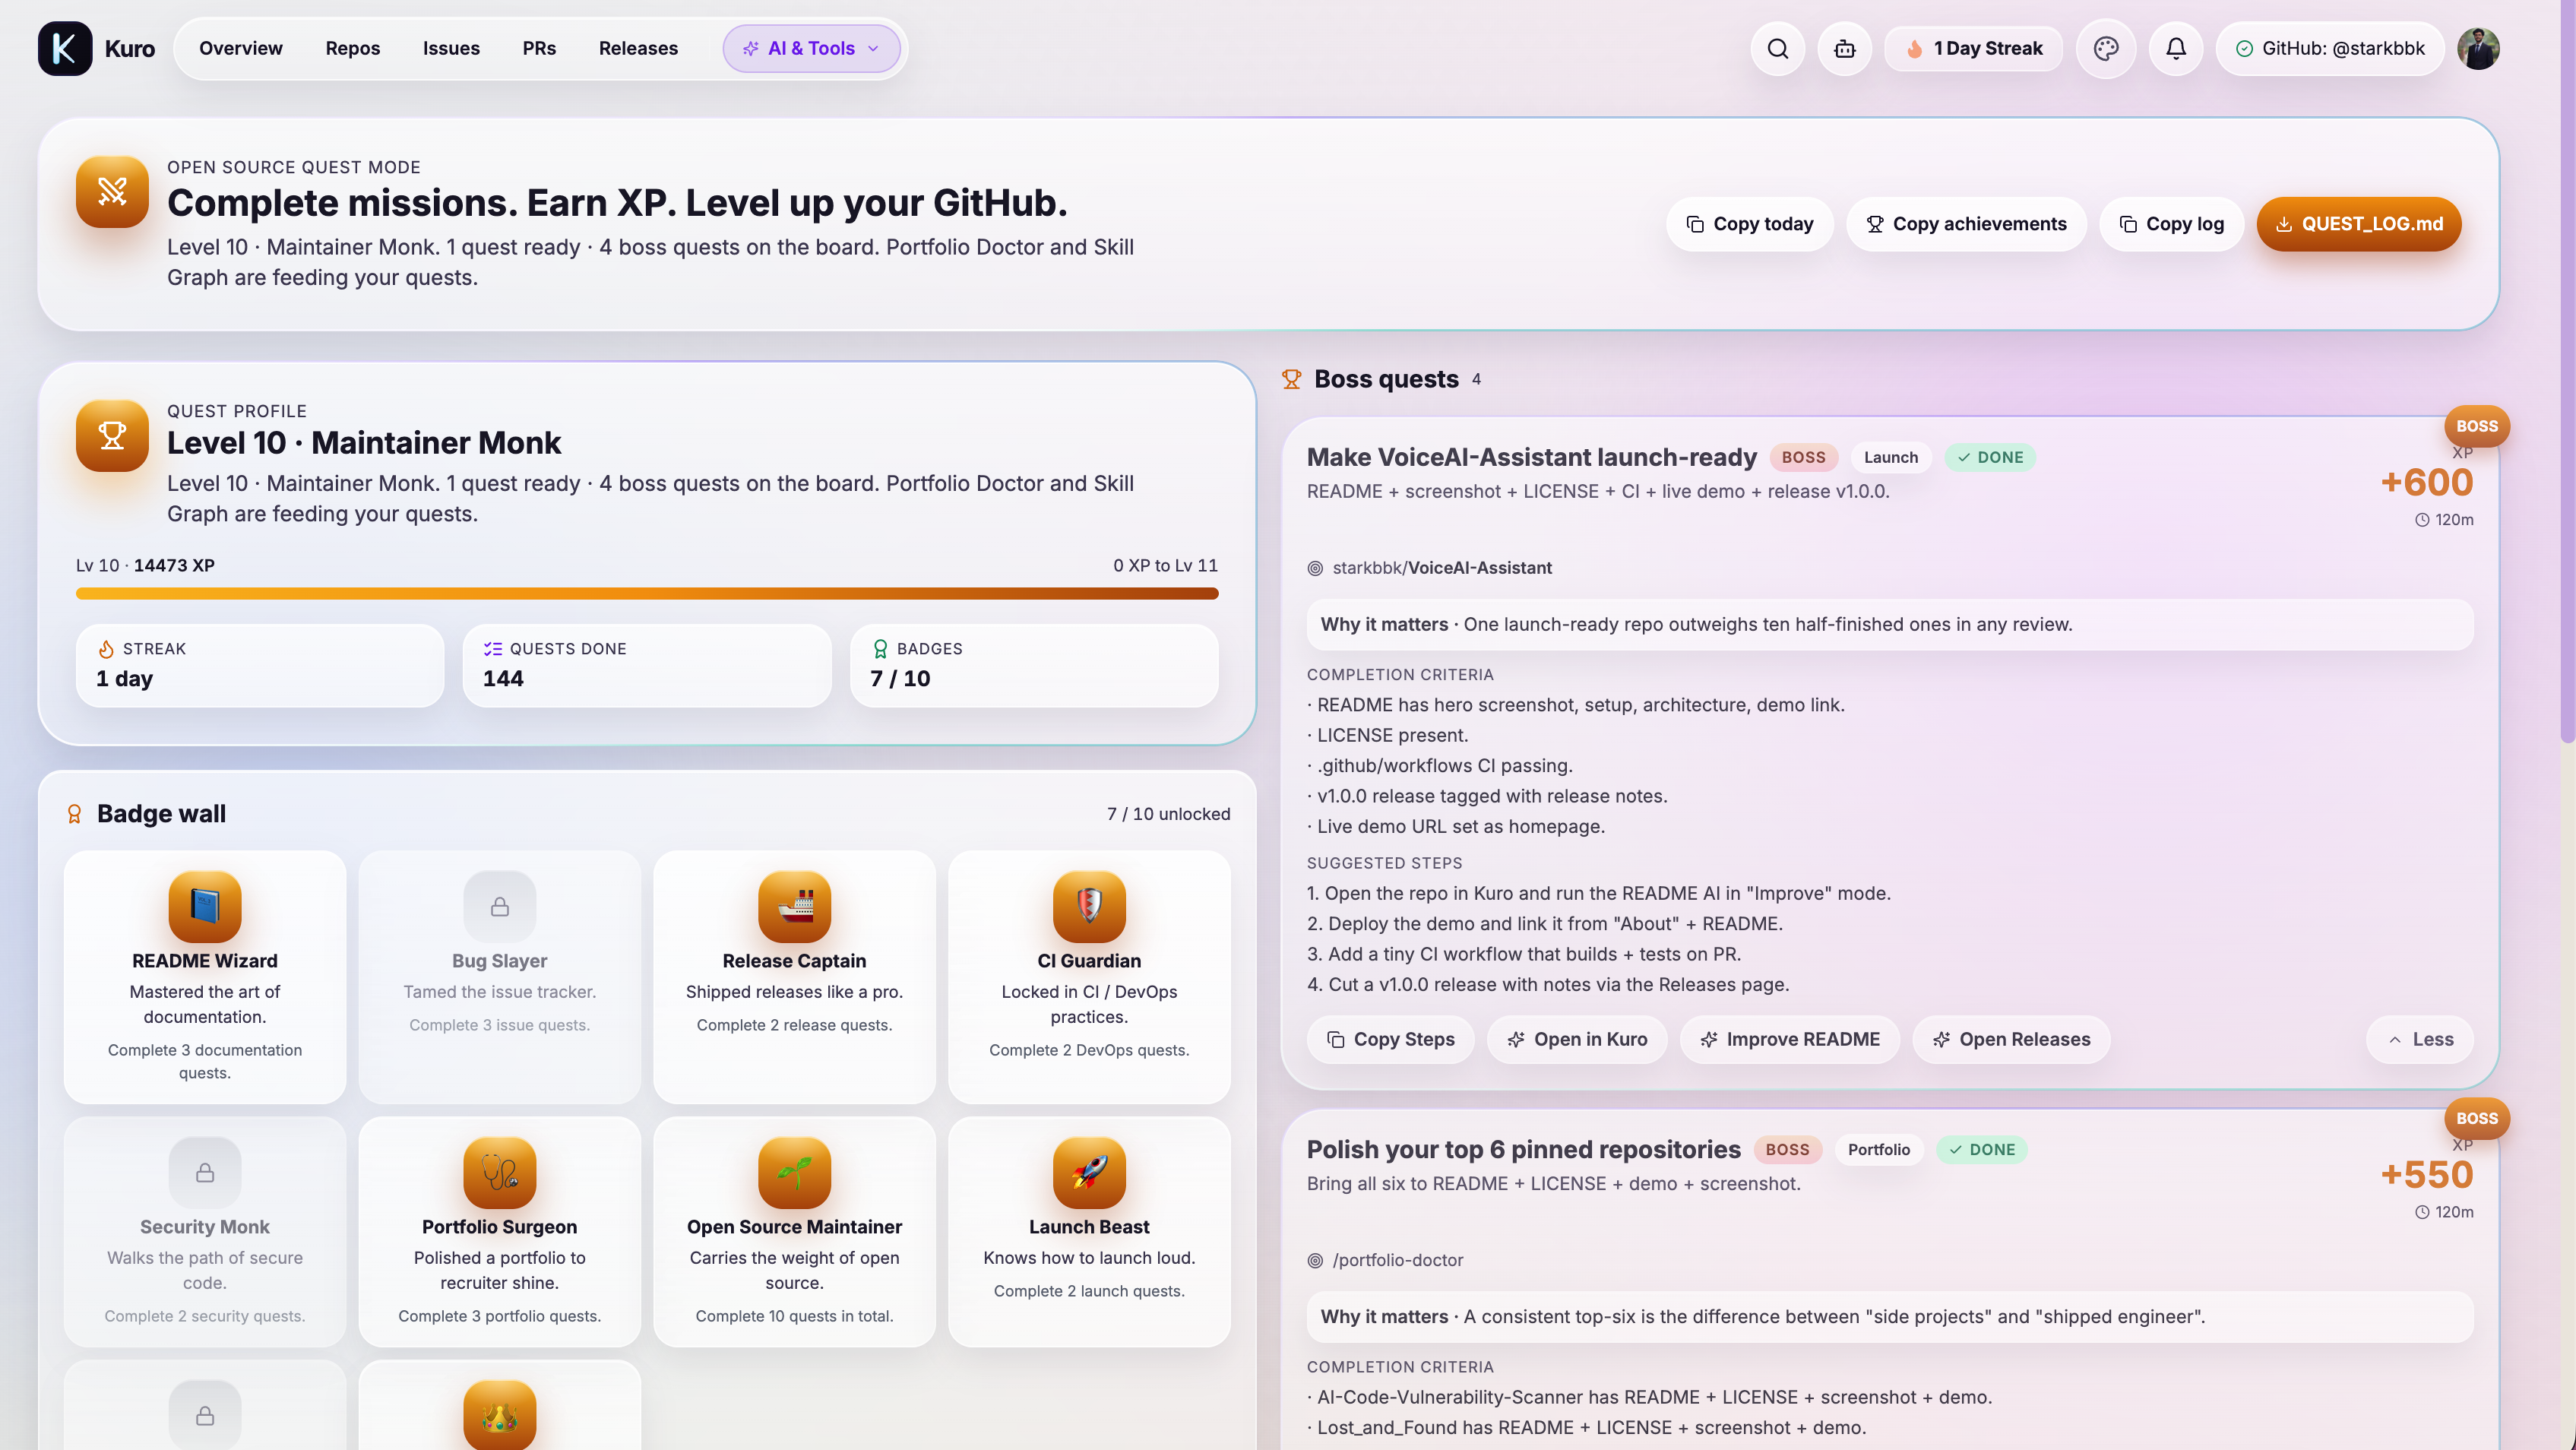2576x1450 pixels.
Task: Click Copy Steps button
Action: [1390, 1040]
